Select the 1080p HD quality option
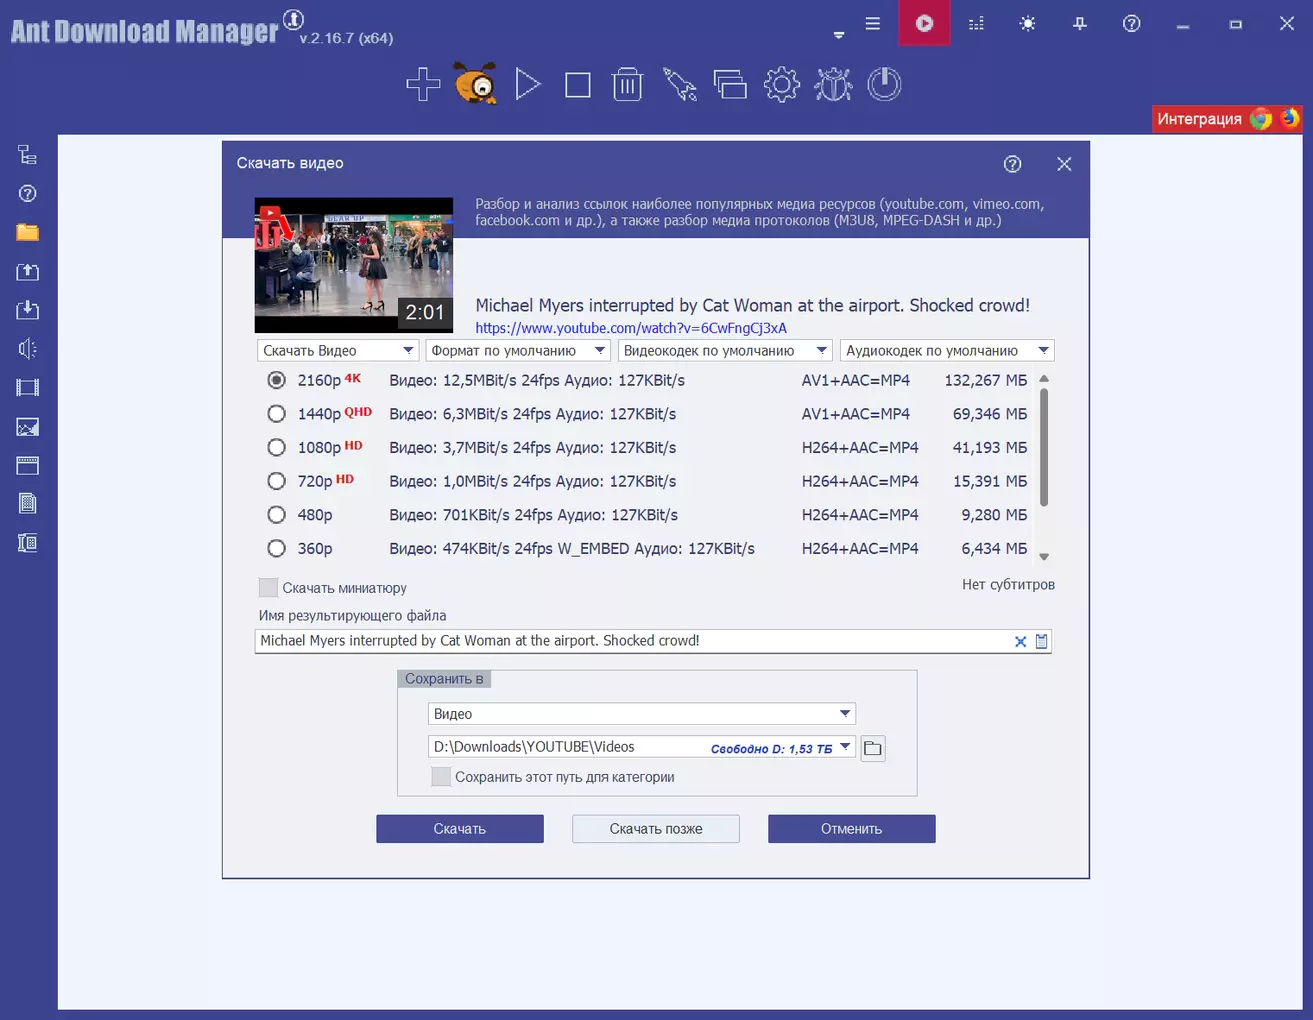Screen dimensions: 1313x1020 point(277,448)
